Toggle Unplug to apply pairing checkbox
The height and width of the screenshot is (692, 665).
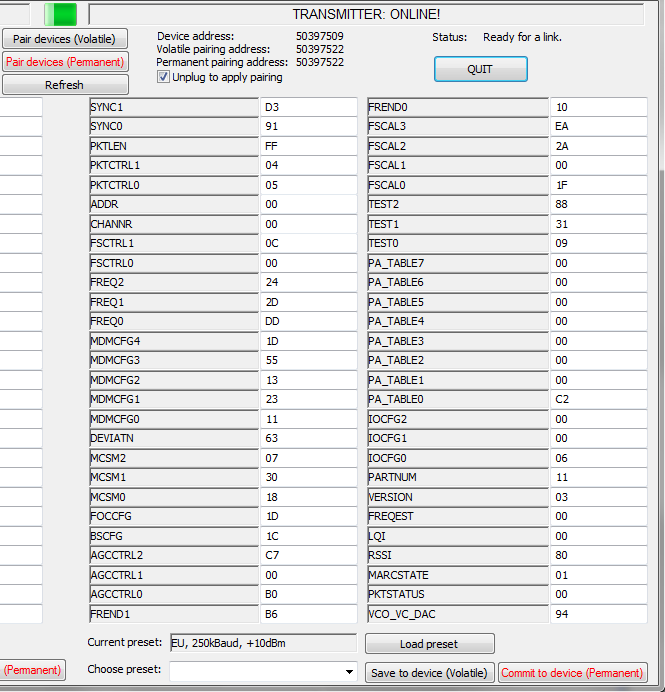[163, 77]
